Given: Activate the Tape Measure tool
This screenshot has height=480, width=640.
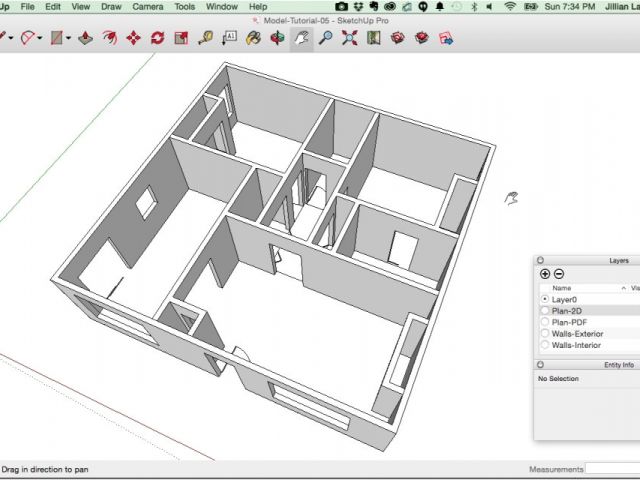Looking at the screenshot, I should (x=205, y=39).
